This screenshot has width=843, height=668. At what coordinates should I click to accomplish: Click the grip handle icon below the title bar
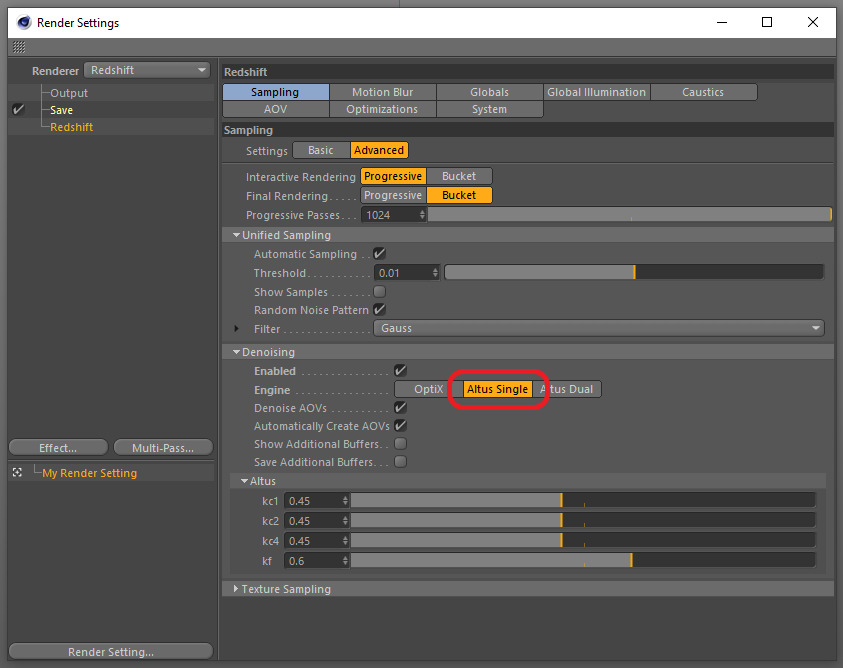18,47
